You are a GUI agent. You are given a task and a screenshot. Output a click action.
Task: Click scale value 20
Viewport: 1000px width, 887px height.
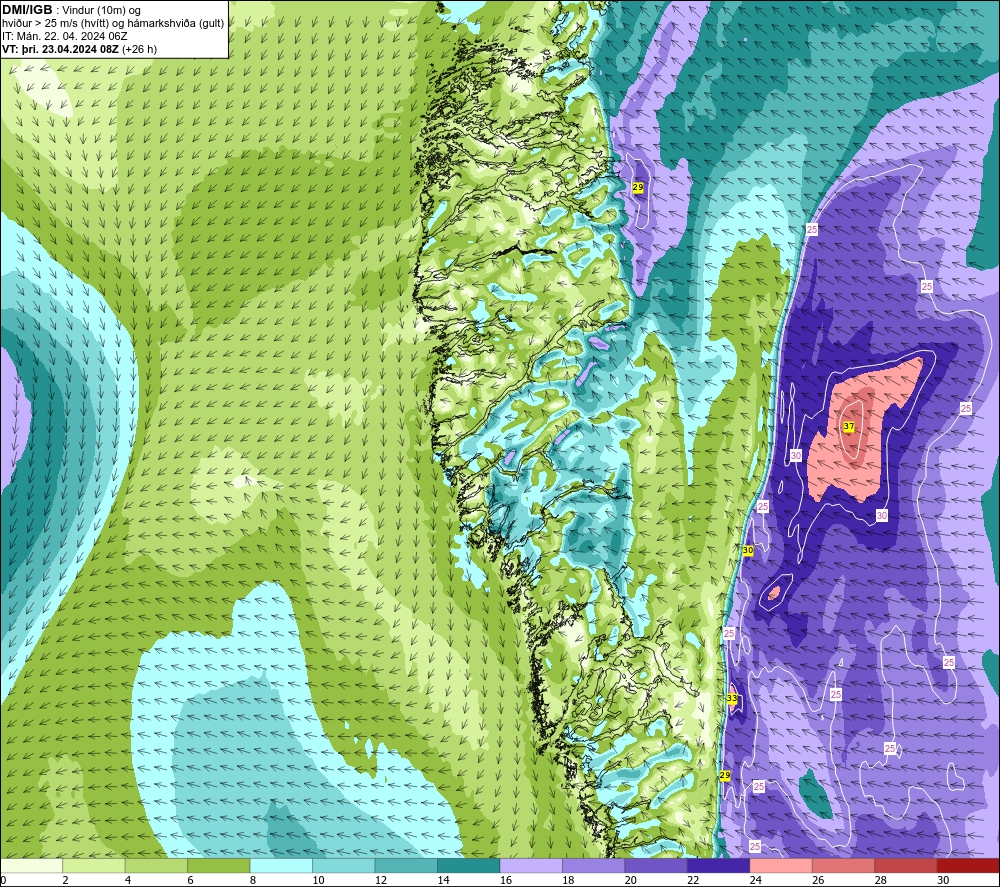631,880
